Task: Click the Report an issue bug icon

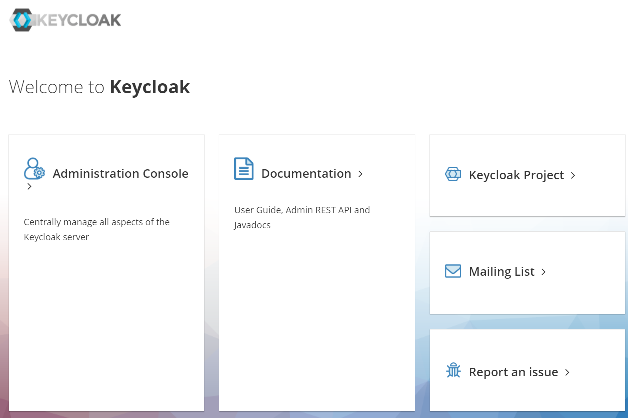Action: tap(453, 370)
